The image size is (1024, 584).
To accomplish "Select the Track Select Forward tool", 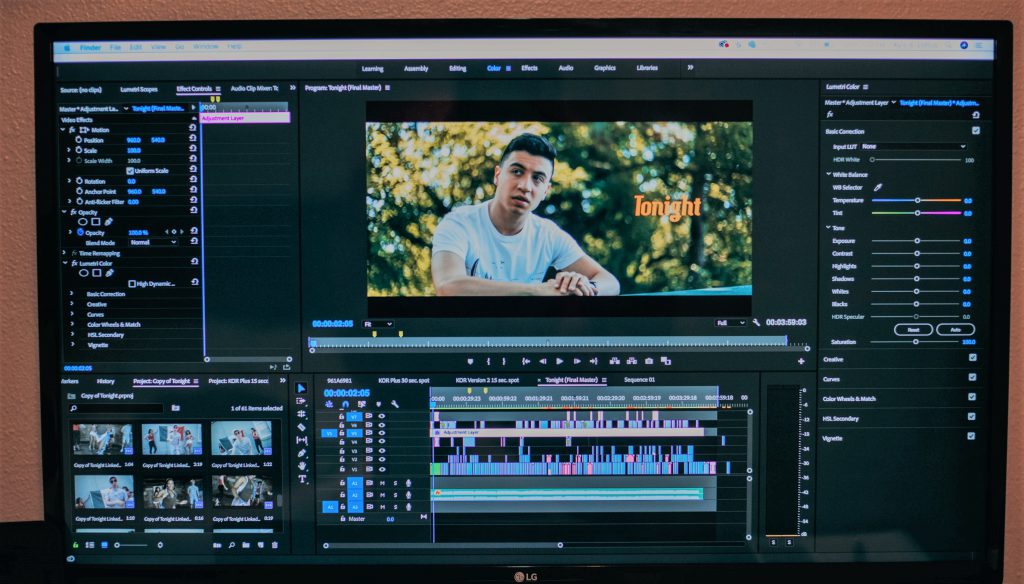I will [301, 401].
